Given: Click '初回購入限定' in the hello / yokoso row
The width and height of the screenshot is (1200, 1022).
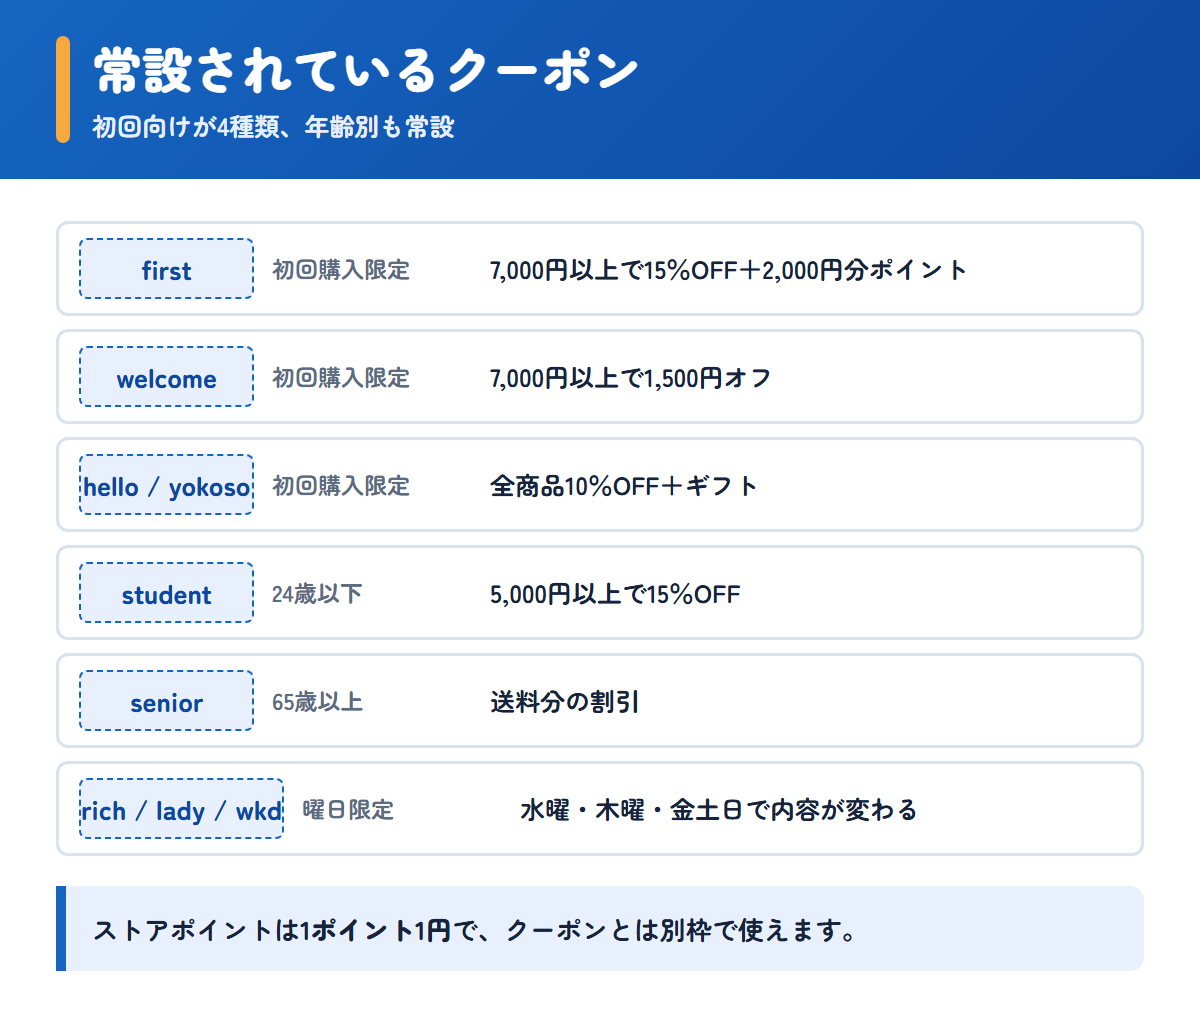Looking at the screenshot, I should pos(341,485).
